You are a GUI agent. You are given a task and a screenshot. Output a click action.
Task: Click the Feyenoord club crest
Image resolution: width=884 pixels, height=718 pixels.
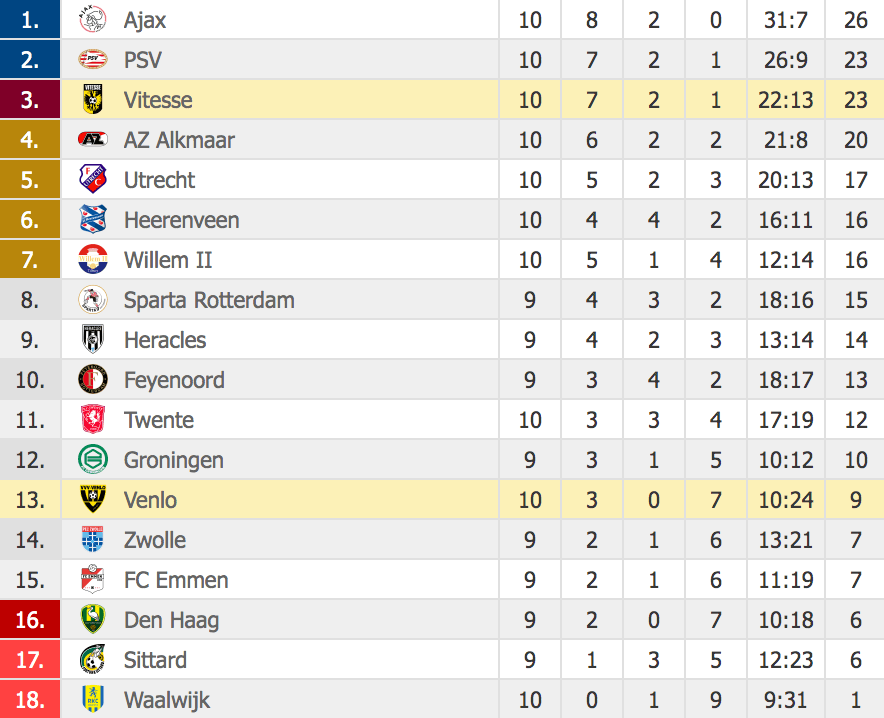(x=92, y=380)
